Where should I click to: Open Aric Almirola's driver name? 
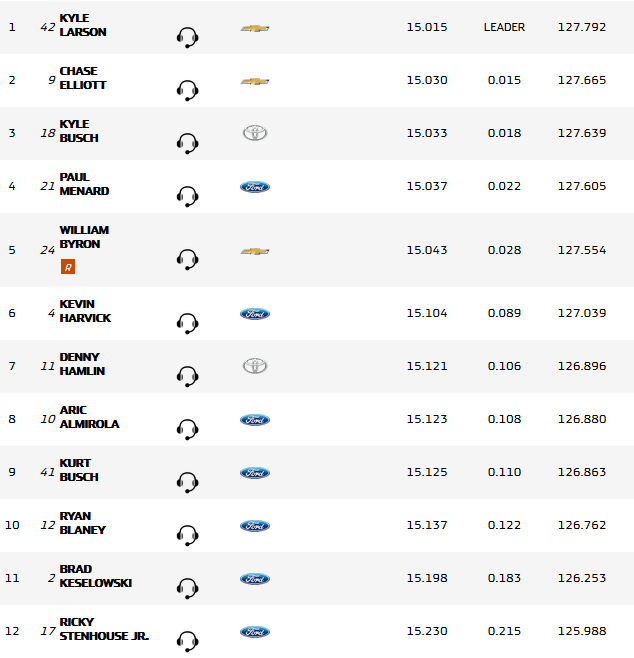[x=89, y=417]
